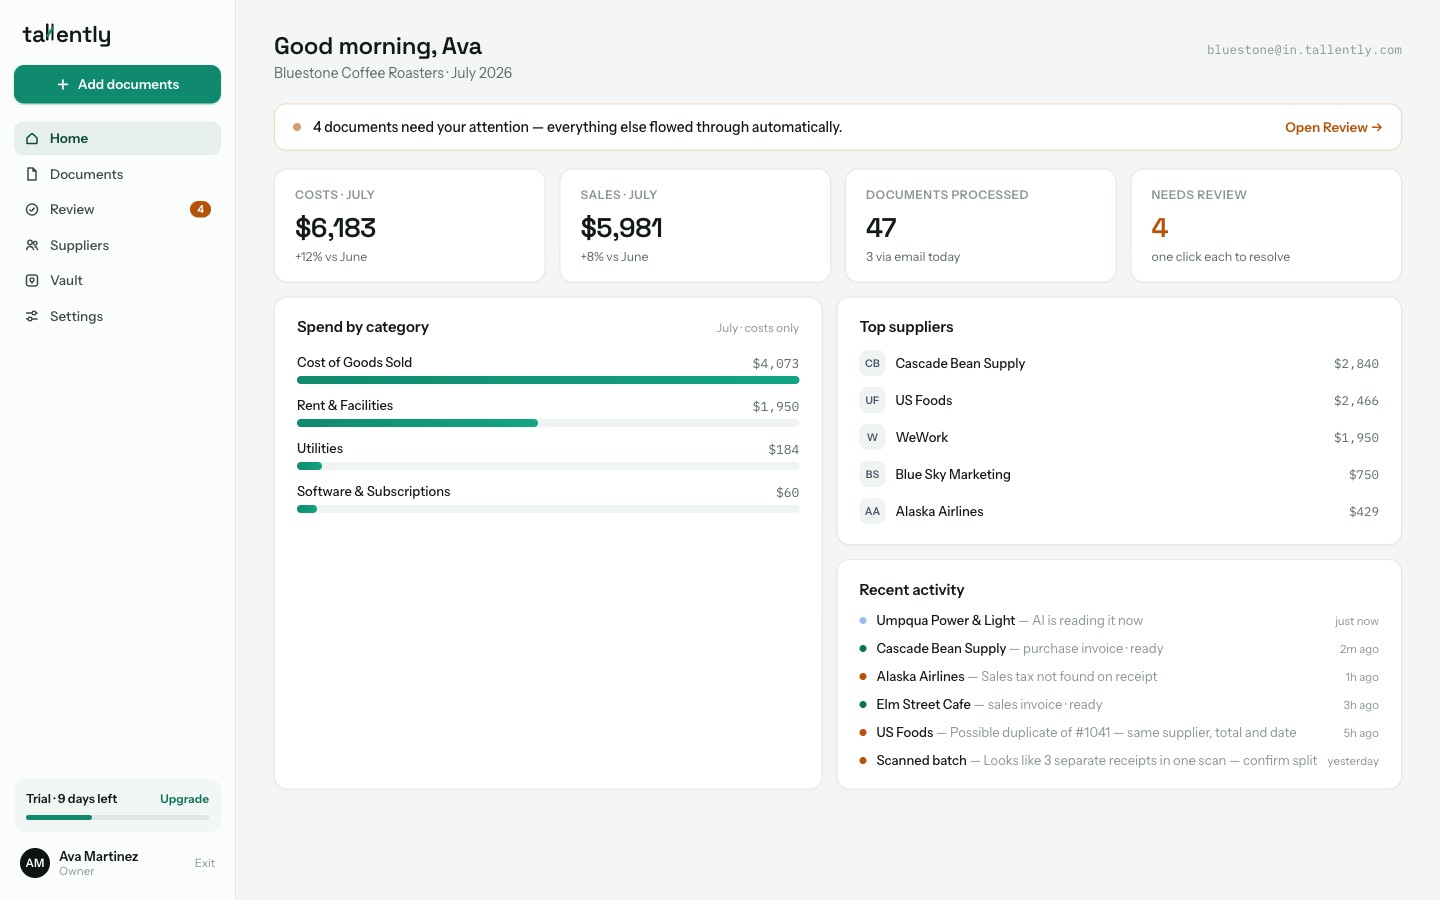Click the orange 4 badge next to Review

point(200,210)
